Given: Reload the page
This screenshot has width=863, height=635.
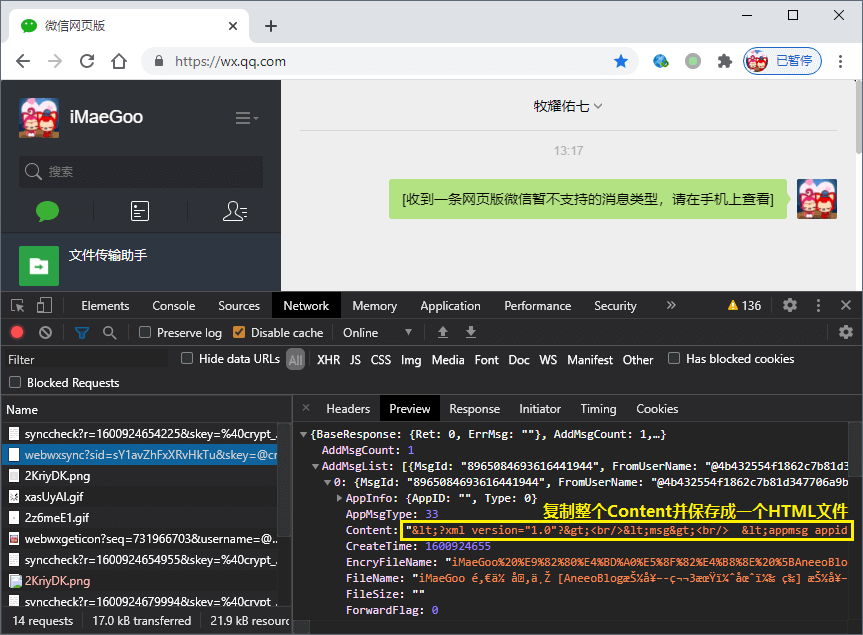Looking at the screenshot, I should pyautogui.click(x=87, y=61).
